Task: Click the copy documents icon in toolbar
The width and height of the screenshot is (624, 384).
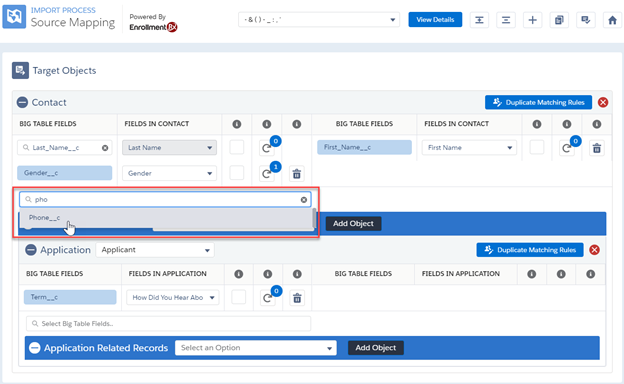Action: coord(559,20)
